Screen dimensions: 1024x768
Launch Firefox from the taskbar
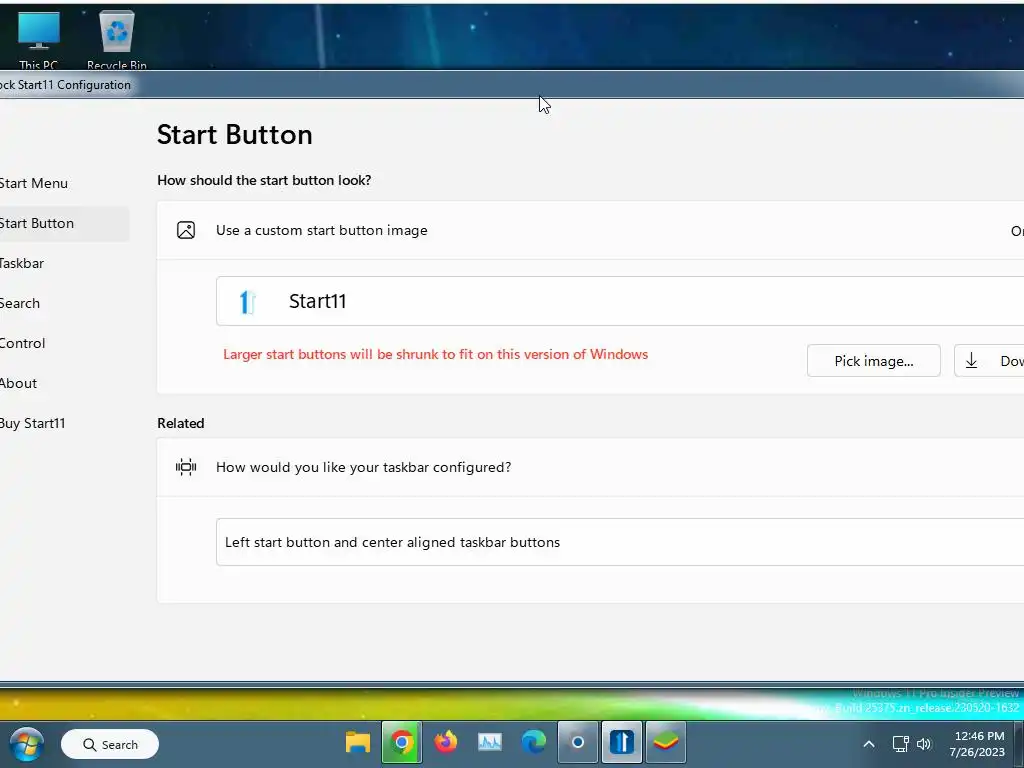(x=446, y=743)
